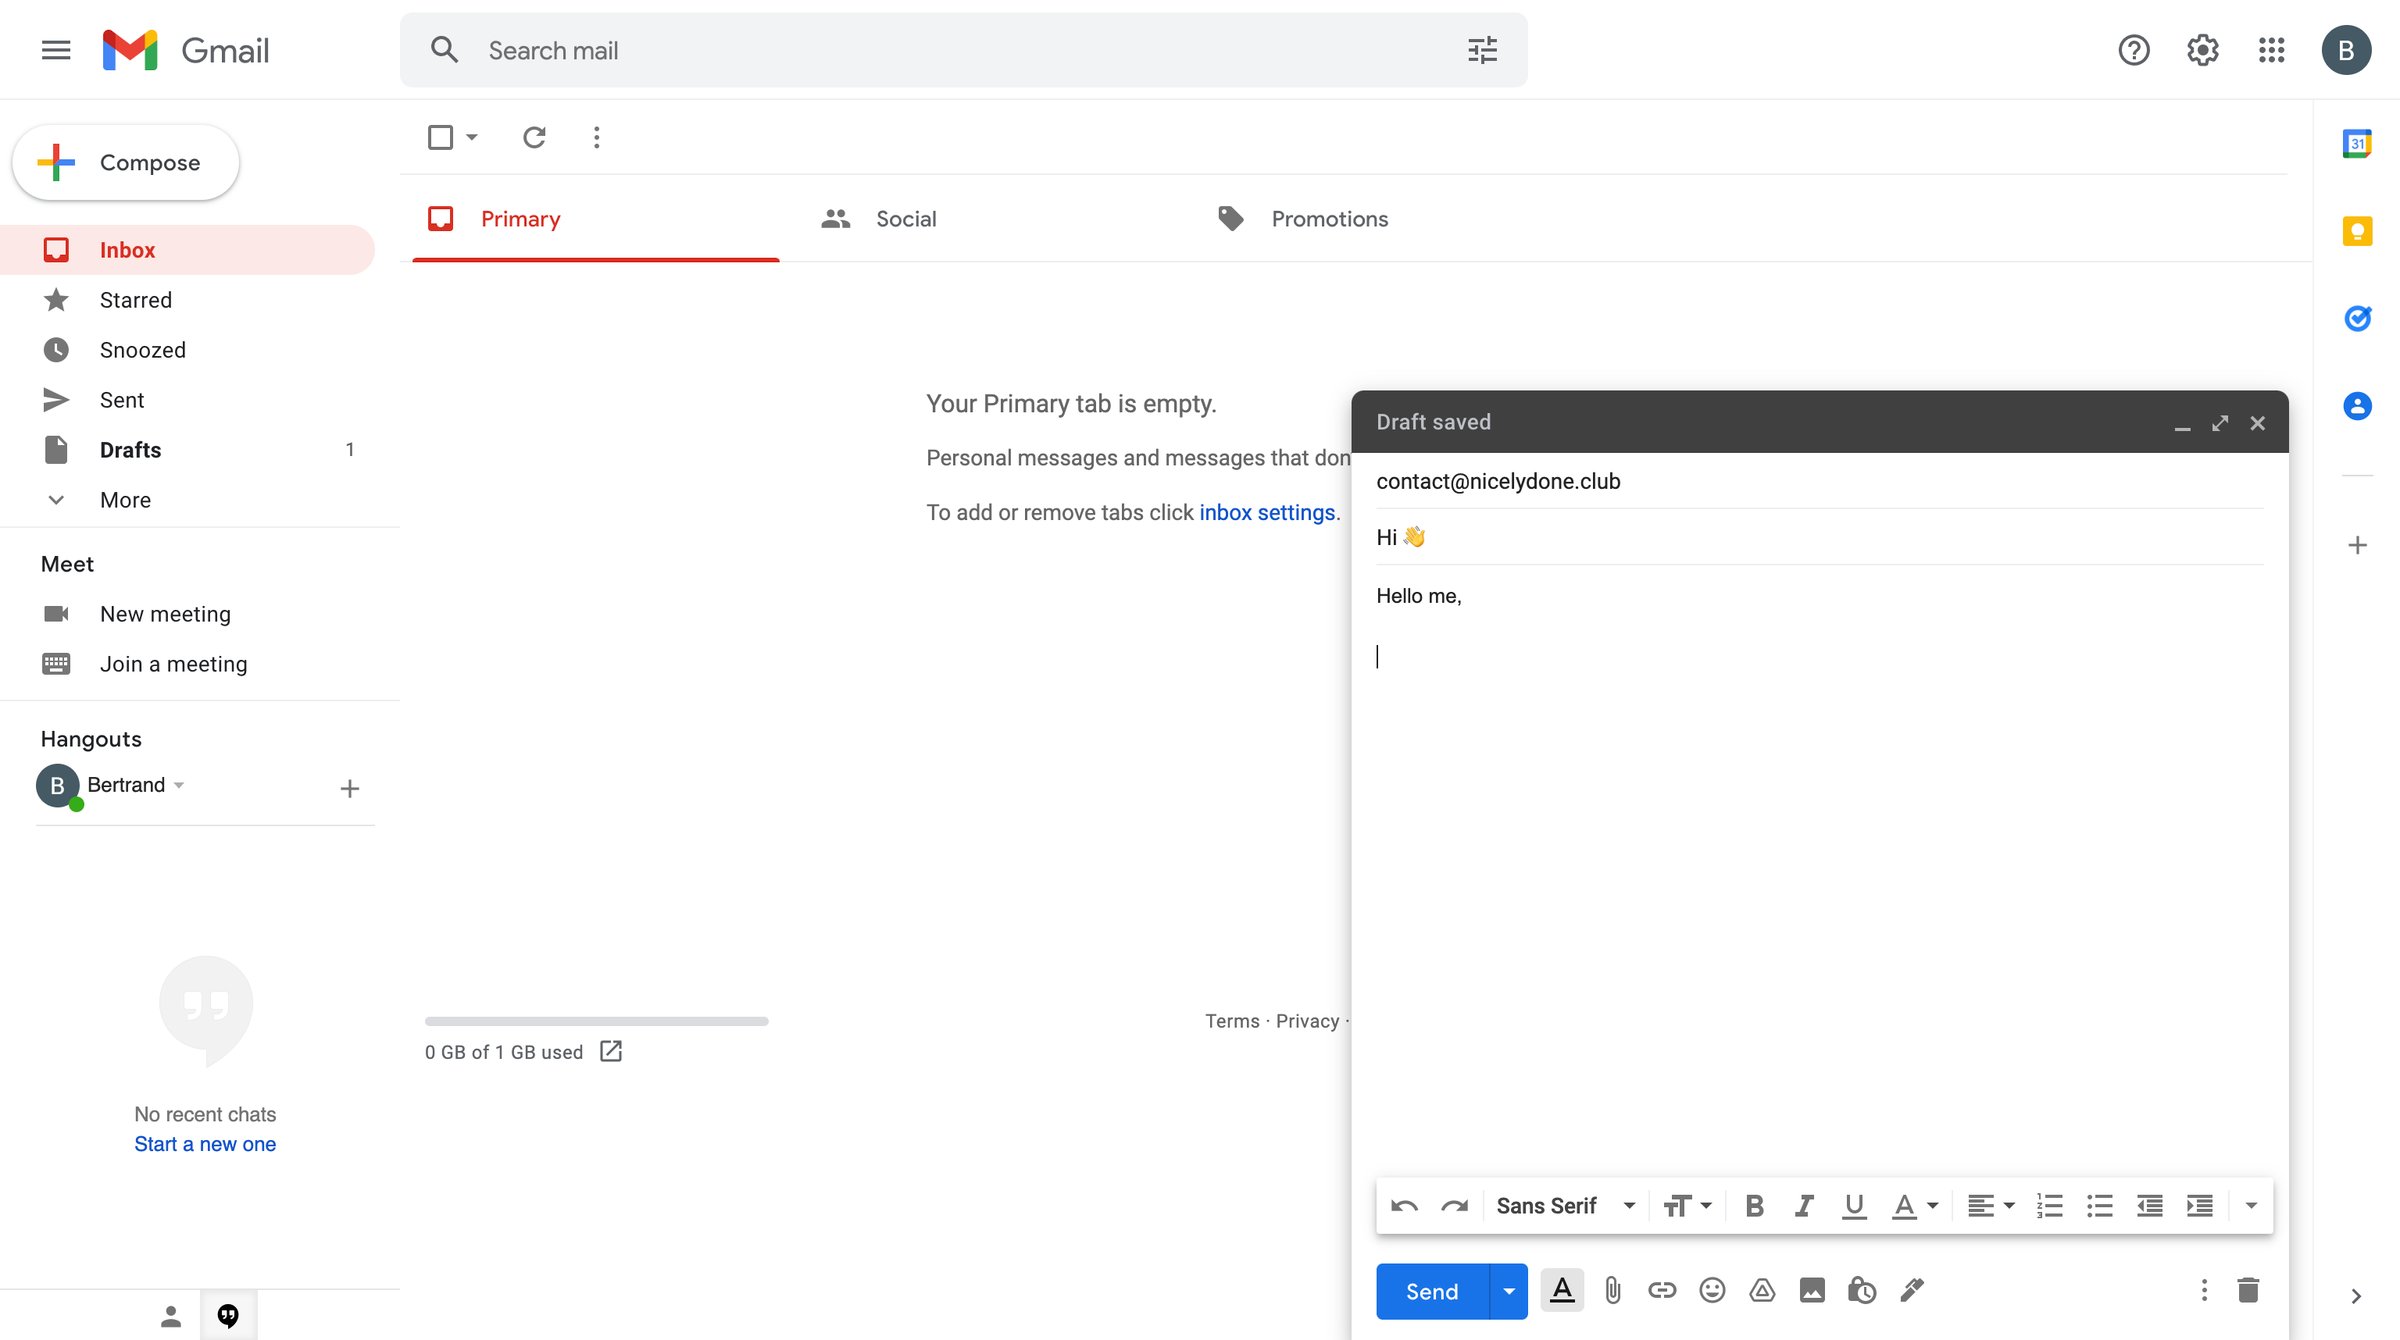Toggle formatting options button
Image resolution: width=2400 pixels, height=1340 pixels.
coord(1562,1291)
